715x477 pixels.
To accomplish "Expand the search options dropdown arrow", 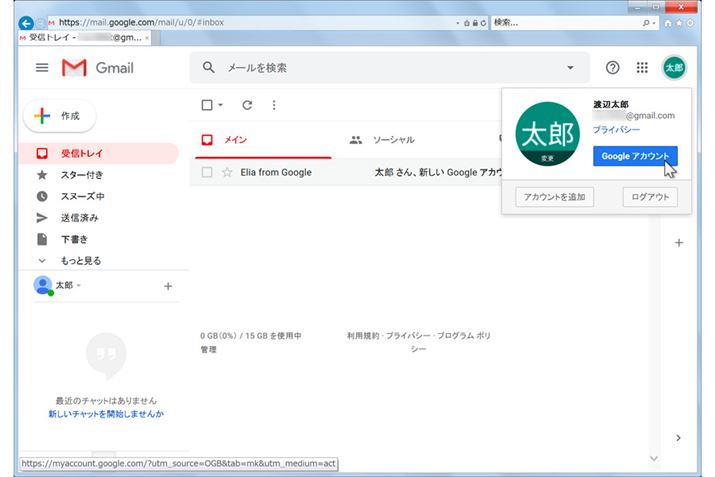I will pos(571,68).
